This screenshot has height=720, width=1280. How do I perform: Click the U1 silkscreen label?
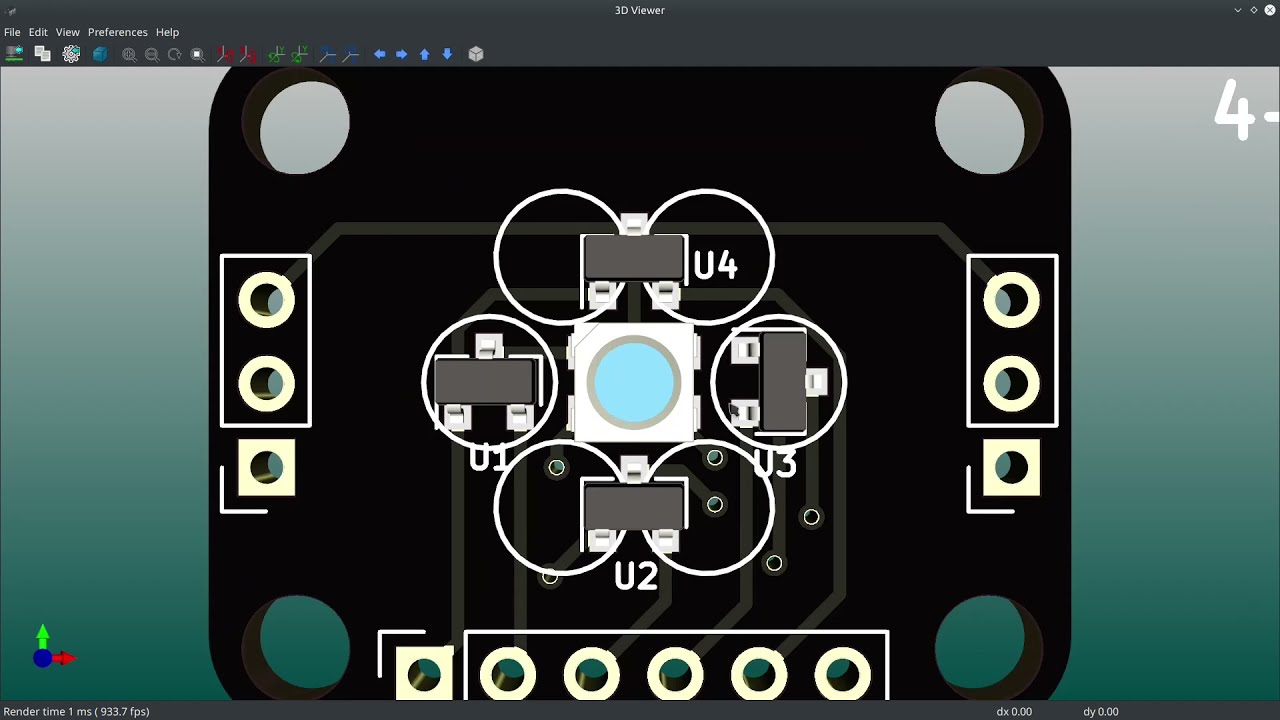[489, 458]
